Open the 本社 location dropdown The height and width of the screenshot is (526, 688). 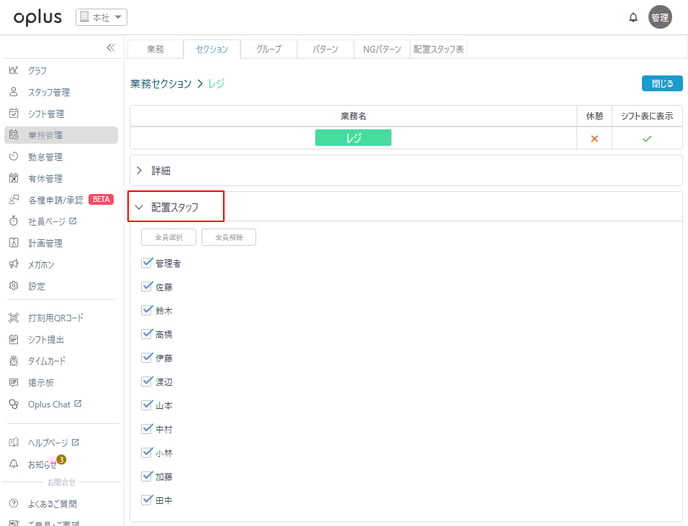coord(102,17)
